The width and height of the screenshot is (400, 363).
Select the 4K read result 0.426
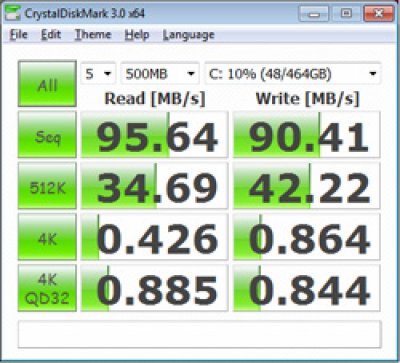coord(155,237)
